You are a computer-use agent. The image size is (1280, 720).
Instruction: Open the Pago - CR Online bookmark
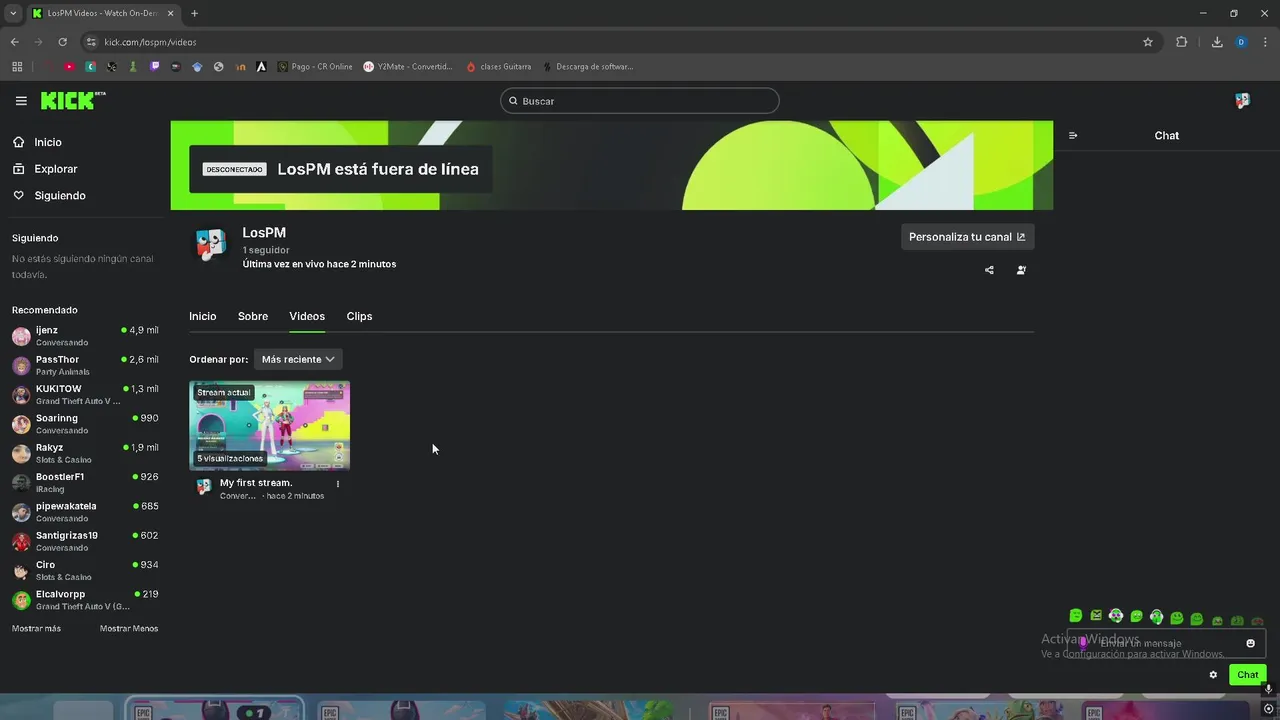point(315,67)
